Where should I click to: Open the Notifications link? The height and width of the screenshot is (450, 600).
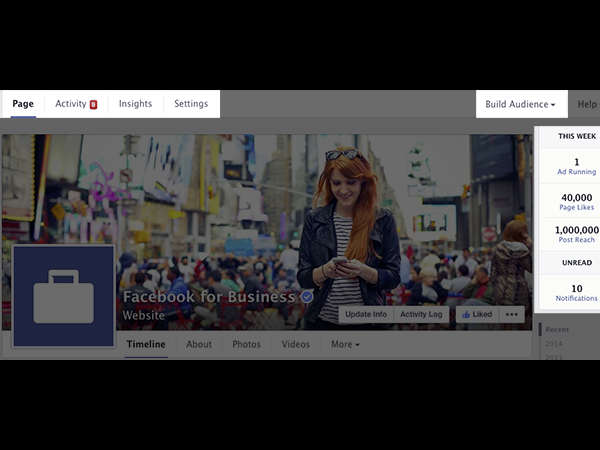(577, 298)
